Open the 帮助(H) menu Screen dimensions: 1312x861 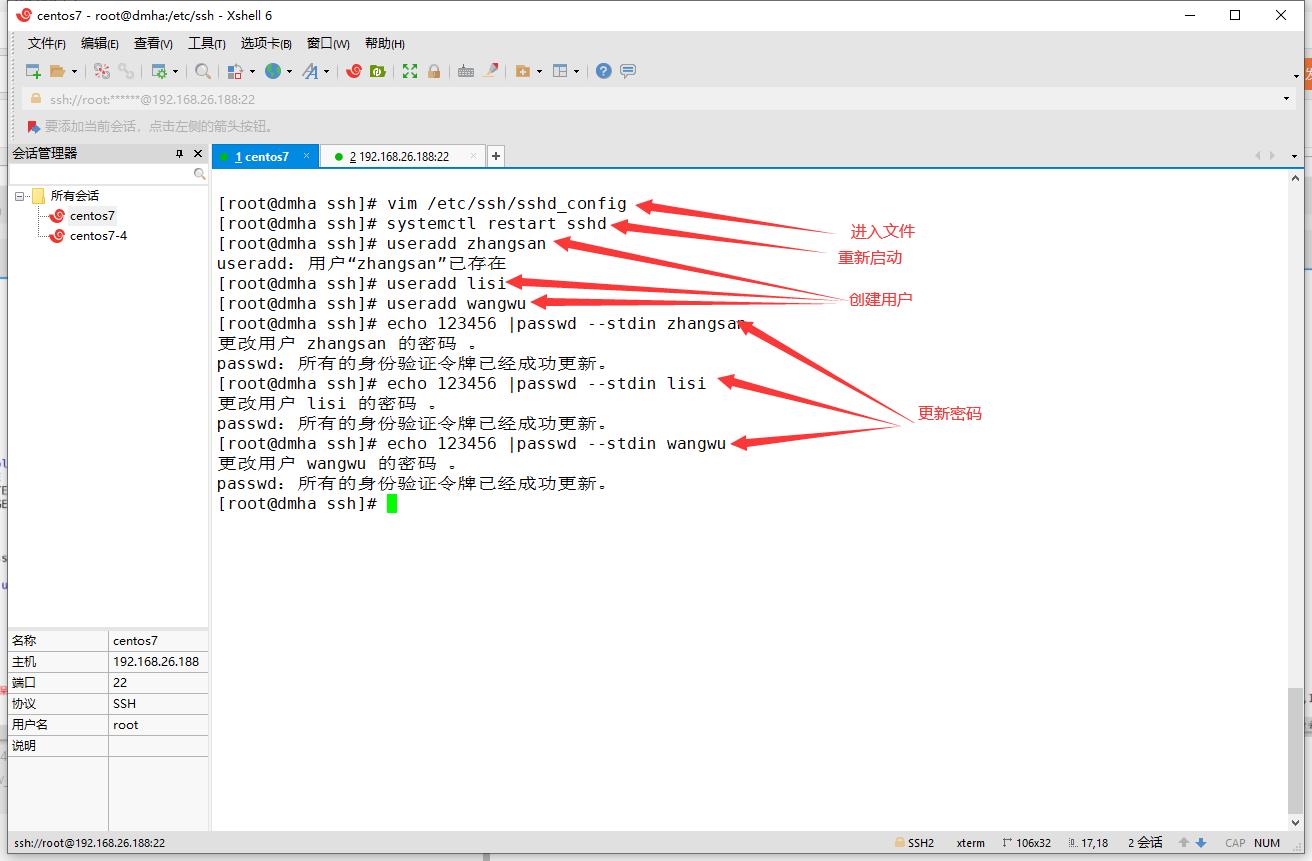[385, 43]
